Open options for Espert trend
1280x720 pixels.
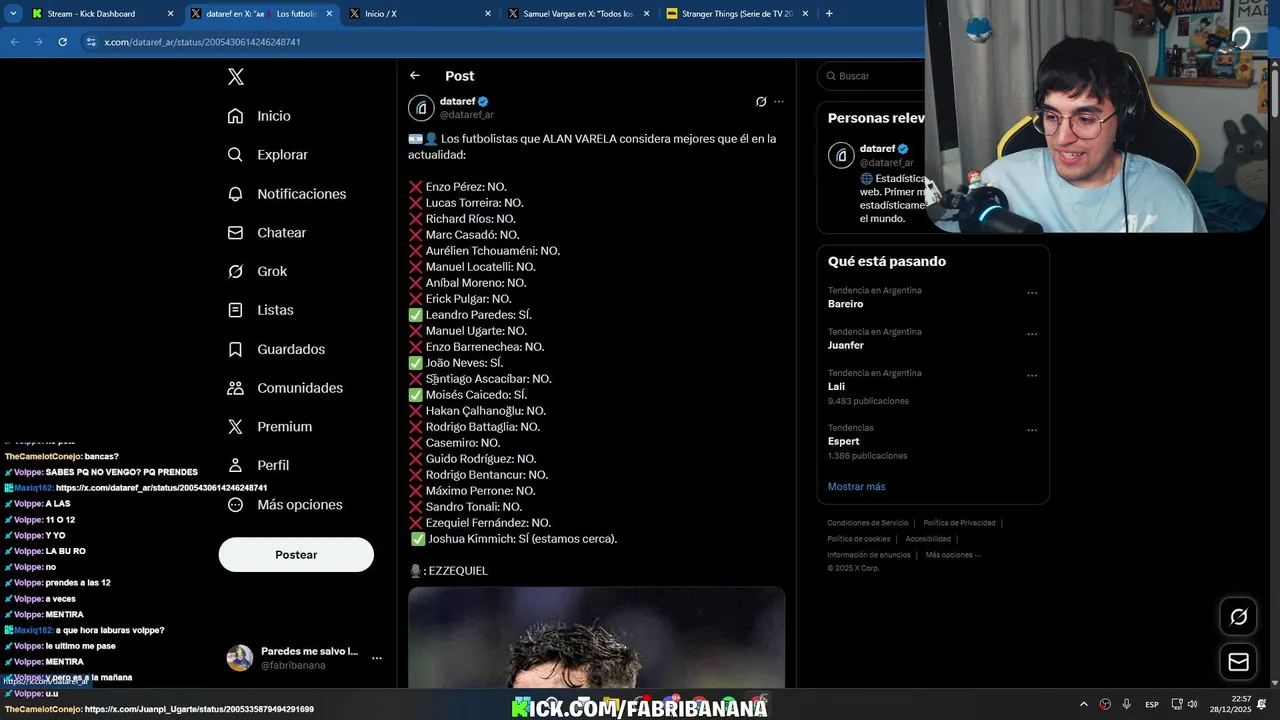pos(1032,430)
